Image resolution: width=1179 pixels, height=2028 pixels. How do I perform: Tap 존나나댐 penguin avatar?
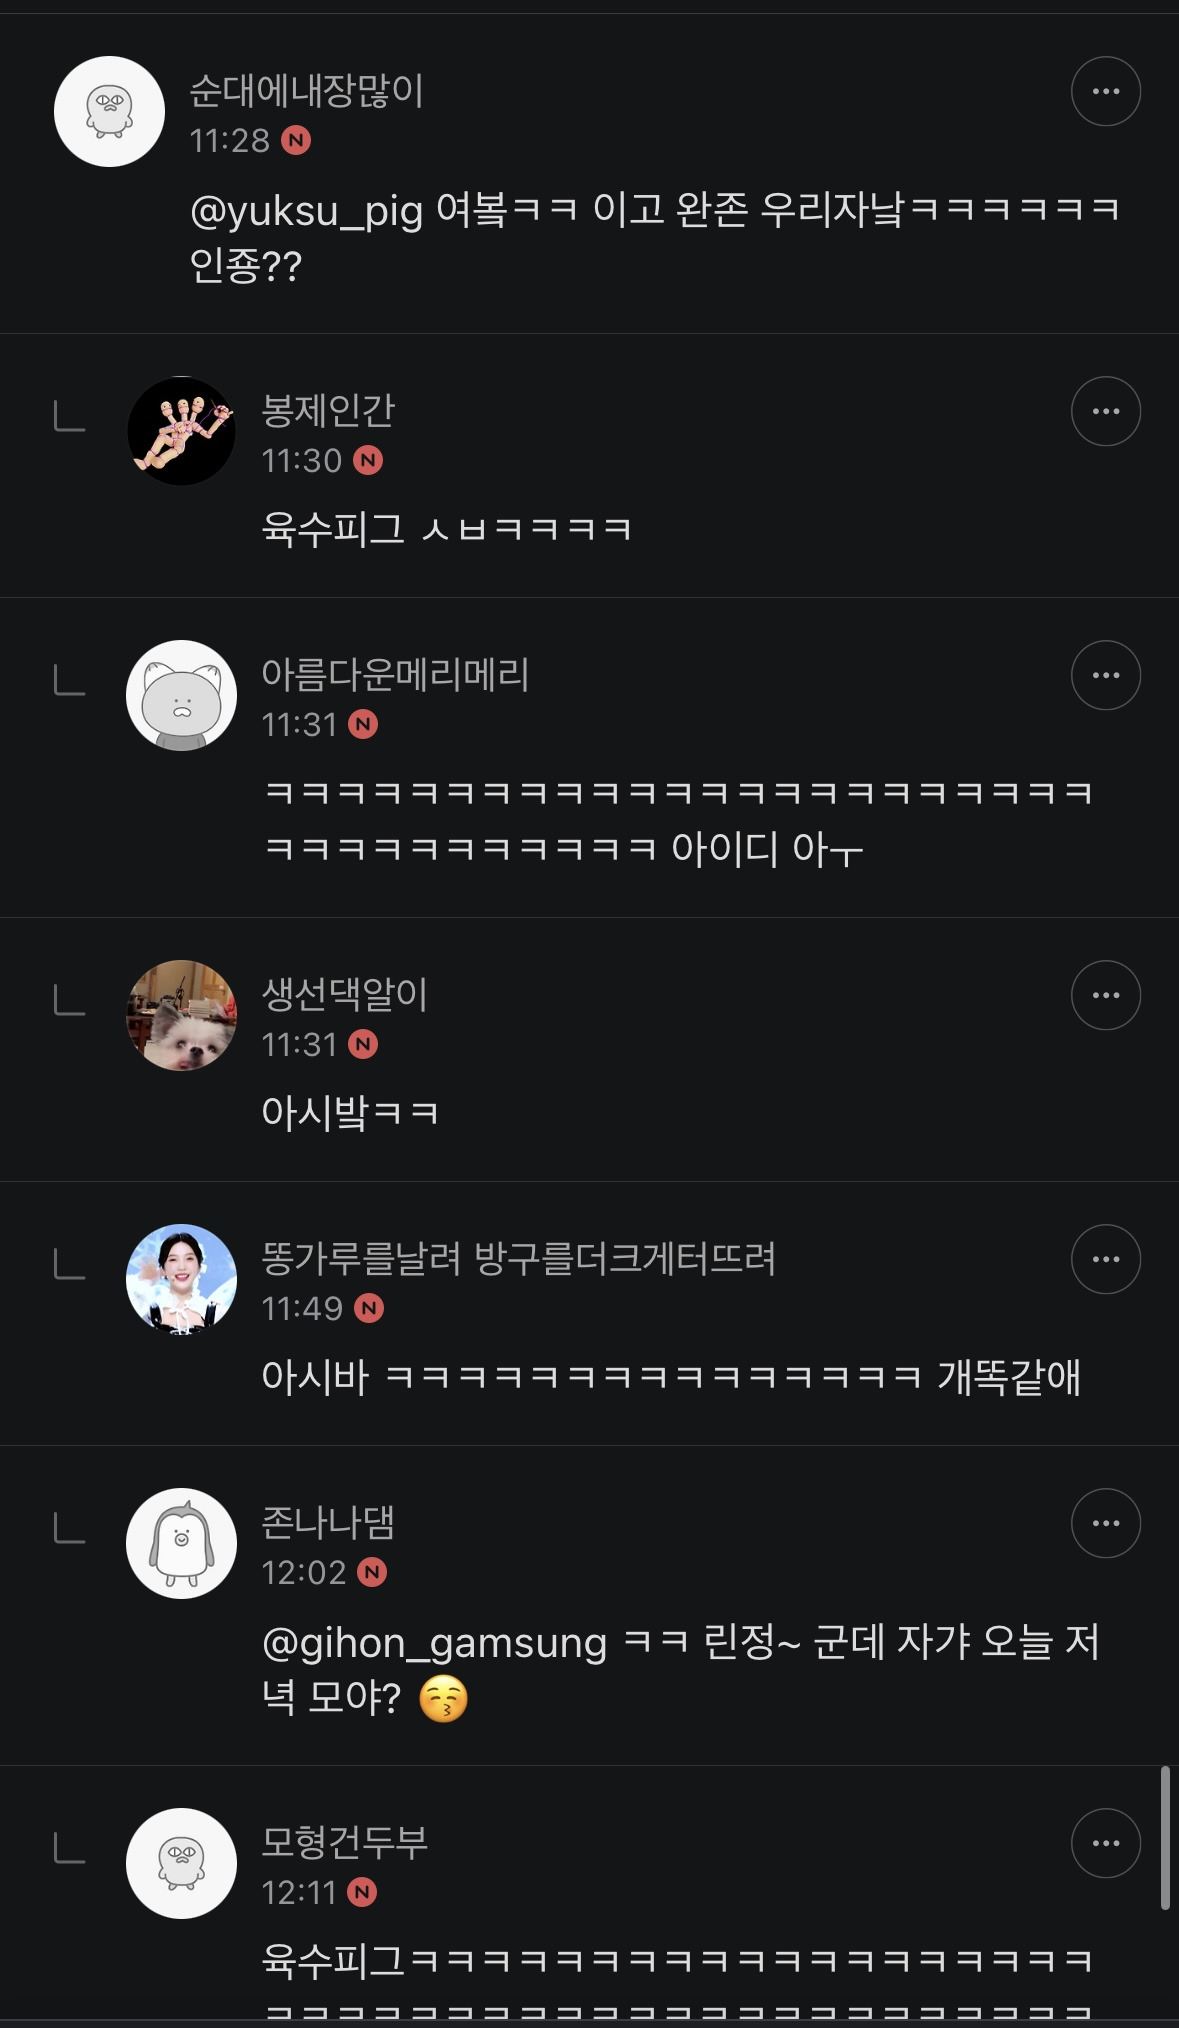tap(181, 1543)
